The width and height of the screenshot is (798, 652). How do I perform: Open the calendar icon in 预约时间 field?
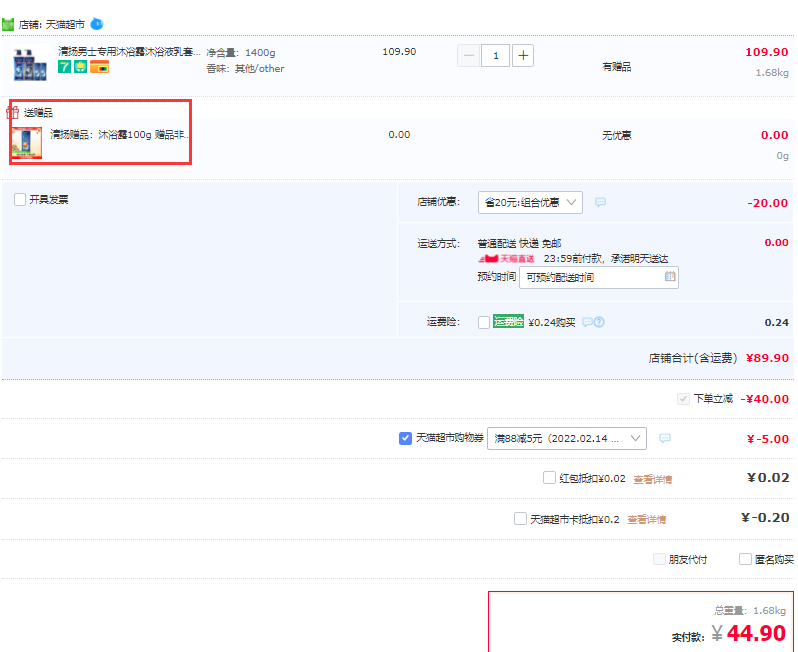click(x=669, y=277)
